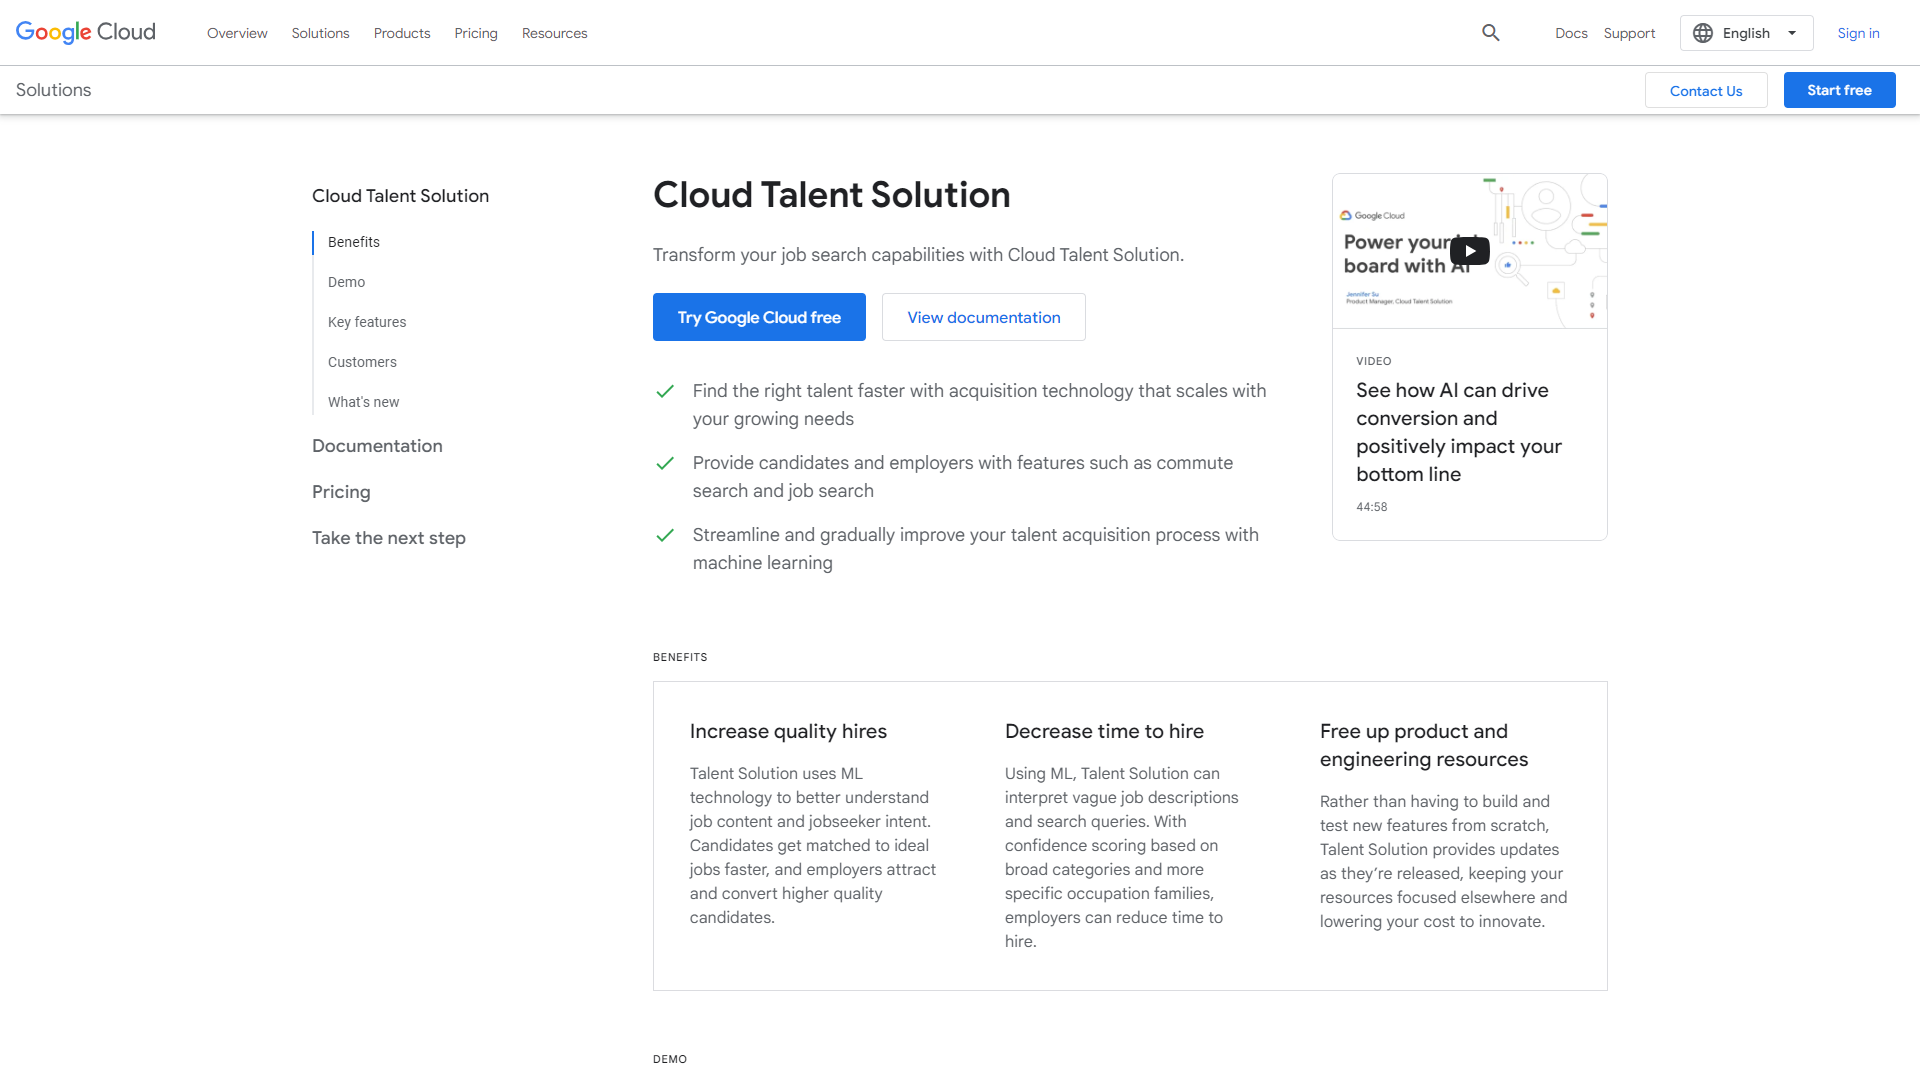
Task: Click the Try Google Cloud free button
Action: (758, 315)
